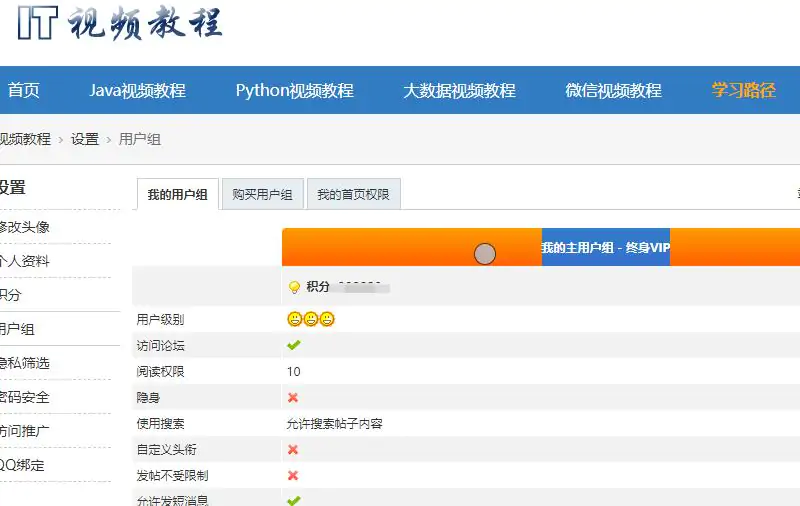Click the smiley icons in 用户级别 row
The height and width of the screenshot is (506, 800).
(x=311, y=319)
